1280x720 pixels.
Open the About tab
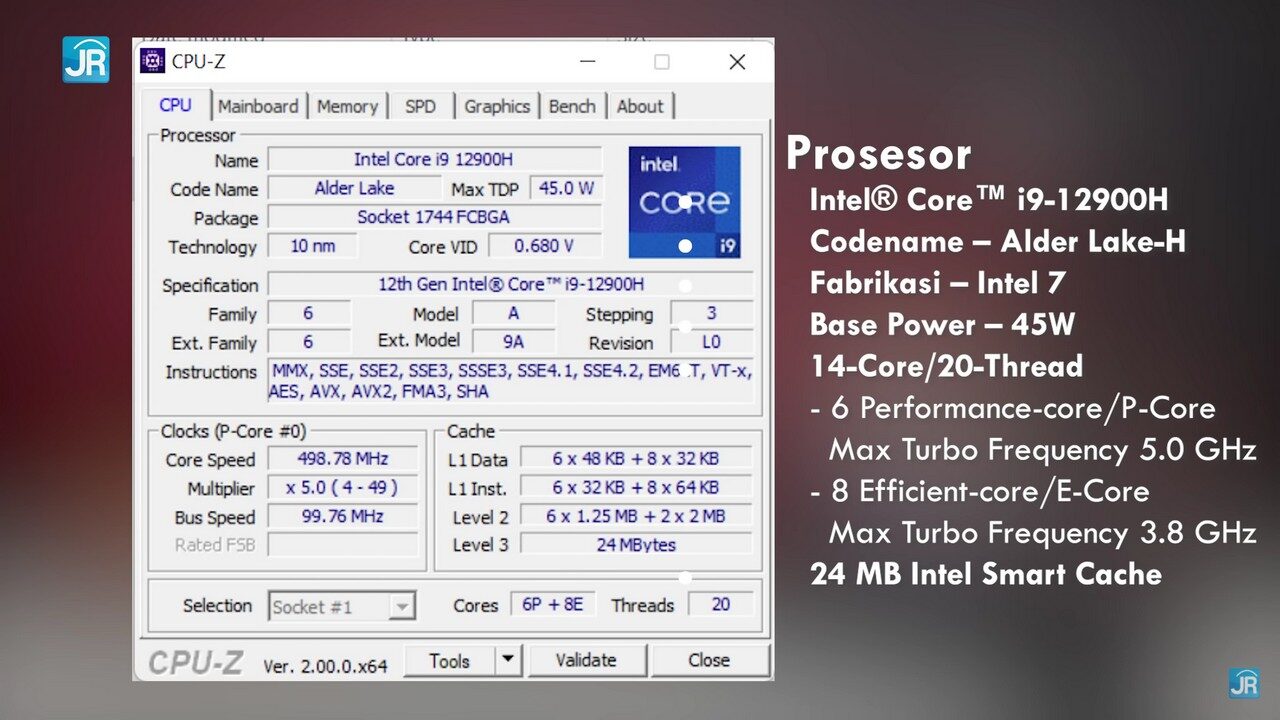(640, 106)
